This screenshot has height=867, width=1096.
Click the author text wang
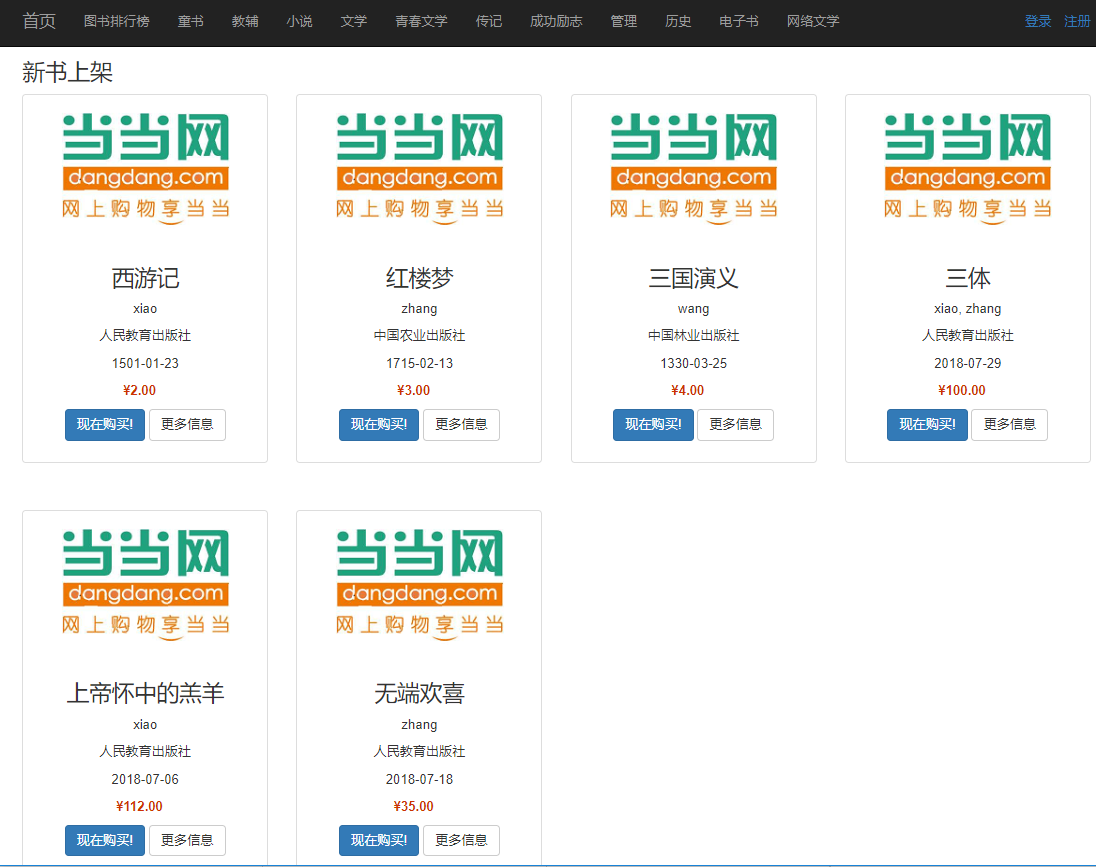693,308
